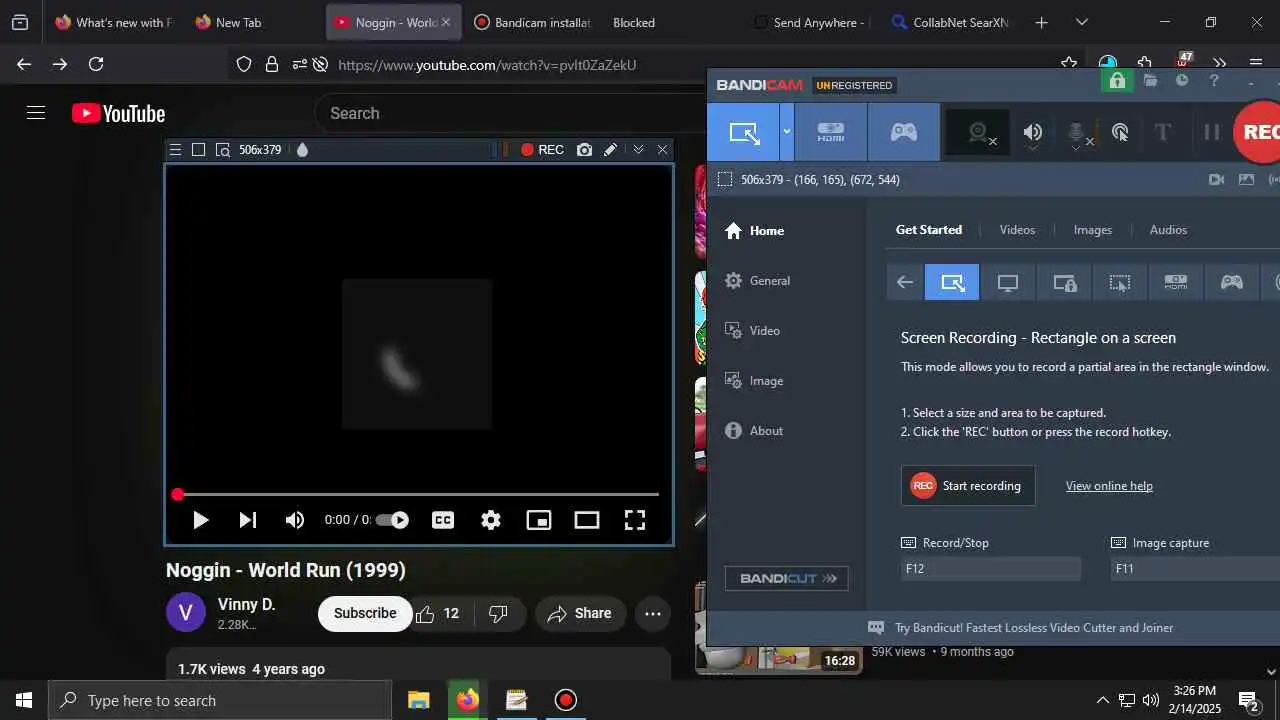
Task: Click the Start recording button
Action: click(968, 486)
